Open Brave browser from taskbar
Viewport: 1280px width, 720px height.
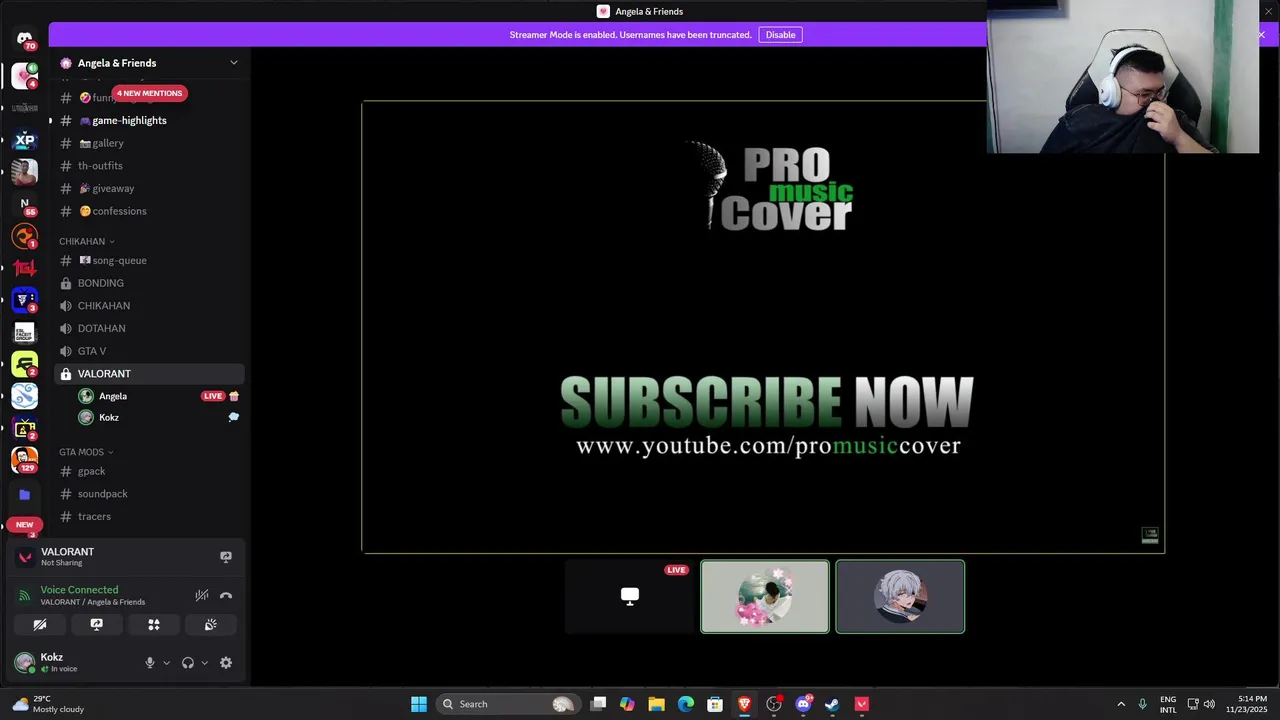(744, 704)
